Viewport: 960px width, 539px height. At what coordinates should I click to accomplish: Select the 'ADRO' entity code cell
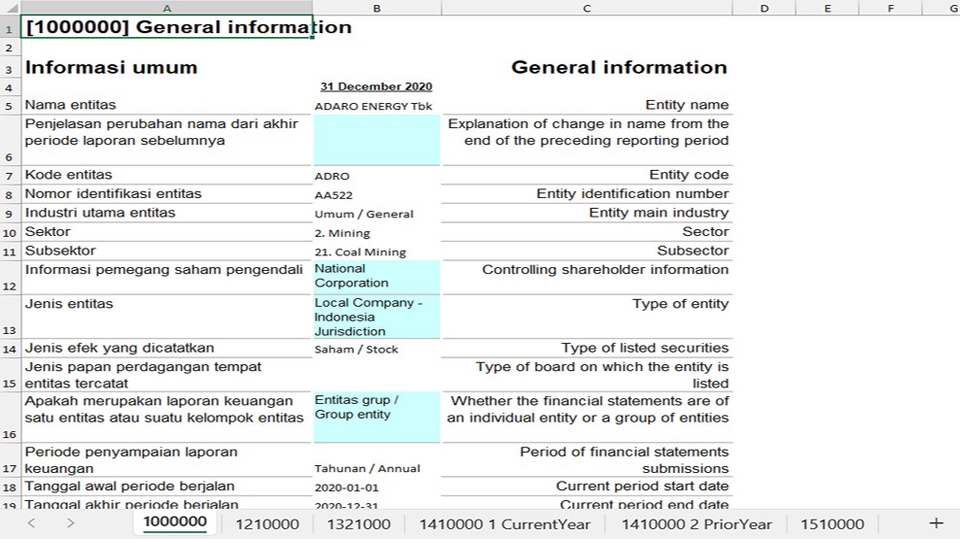(377, 176)
